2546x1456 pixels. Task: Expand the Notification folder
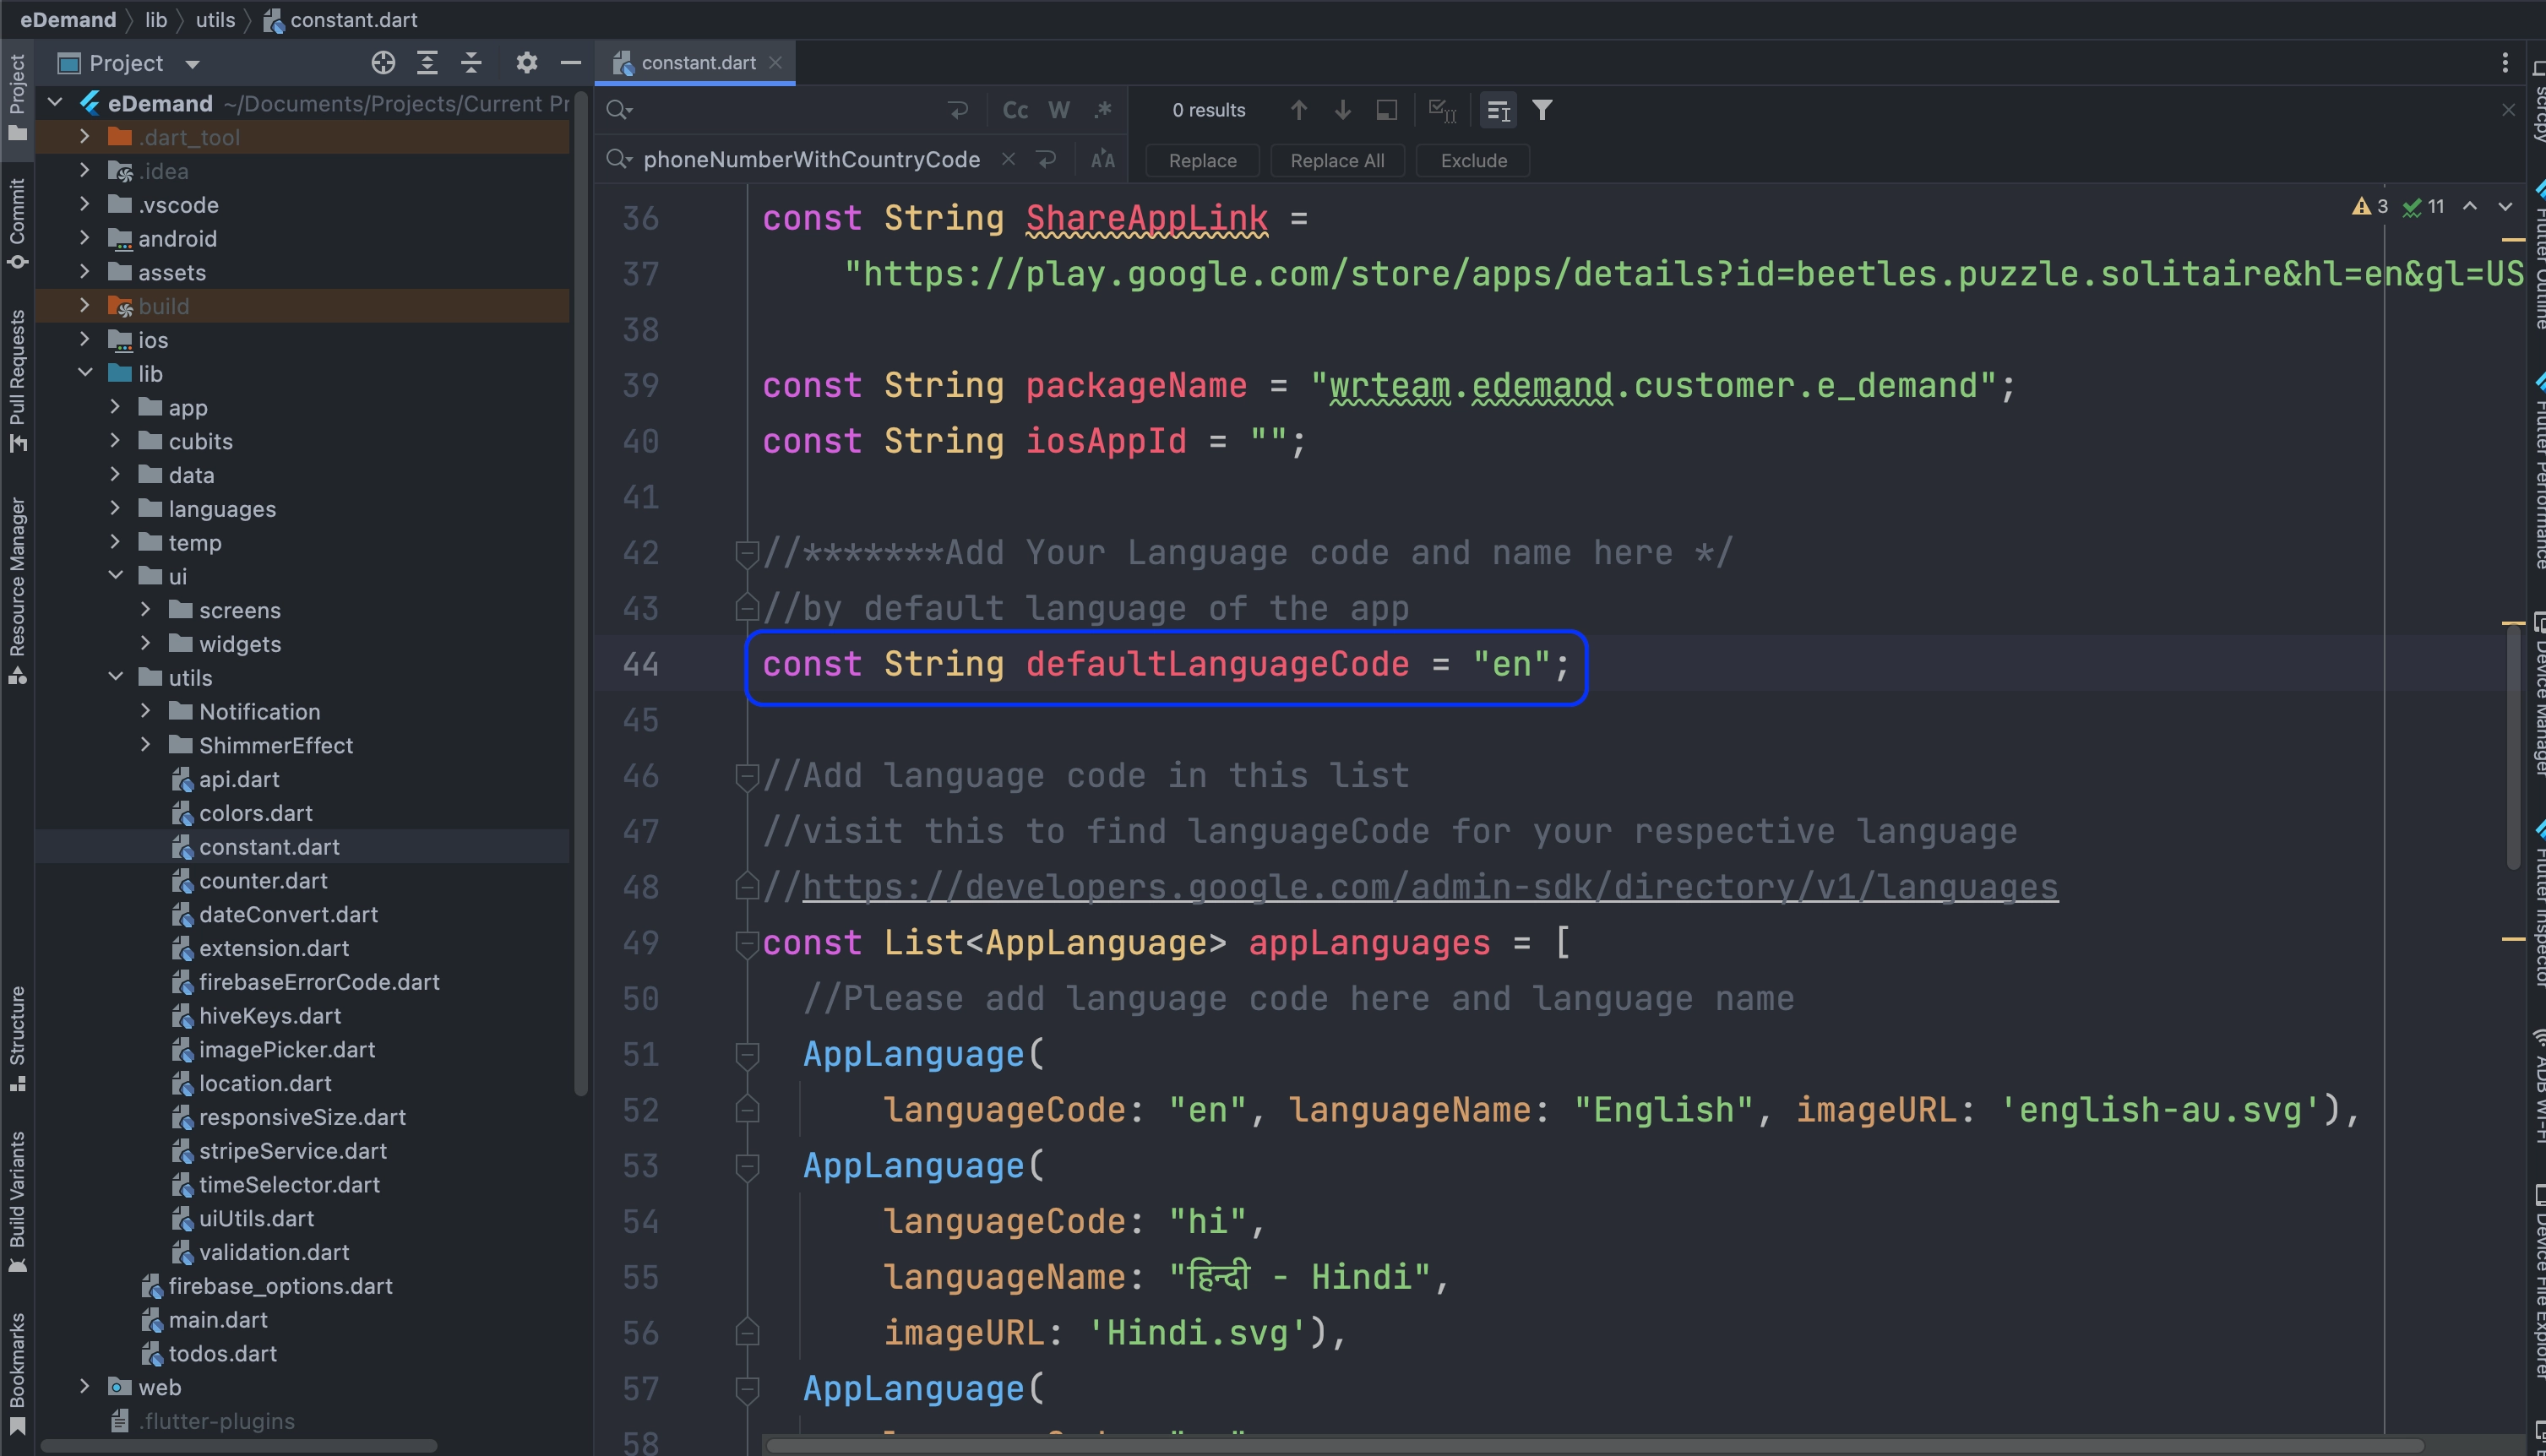point(145,711)
